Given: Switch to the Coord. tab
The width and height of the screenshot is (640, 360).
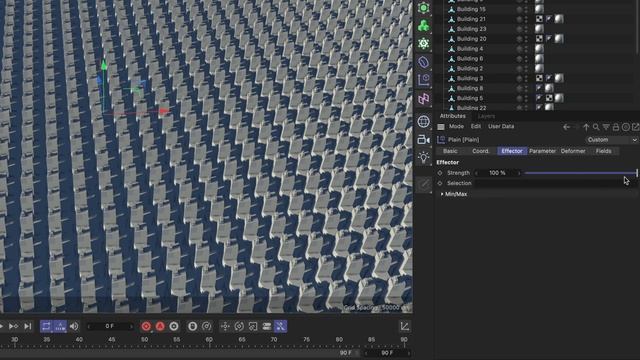Looking at the screenshot, I should pyautogui.click(x=480, y=151).
